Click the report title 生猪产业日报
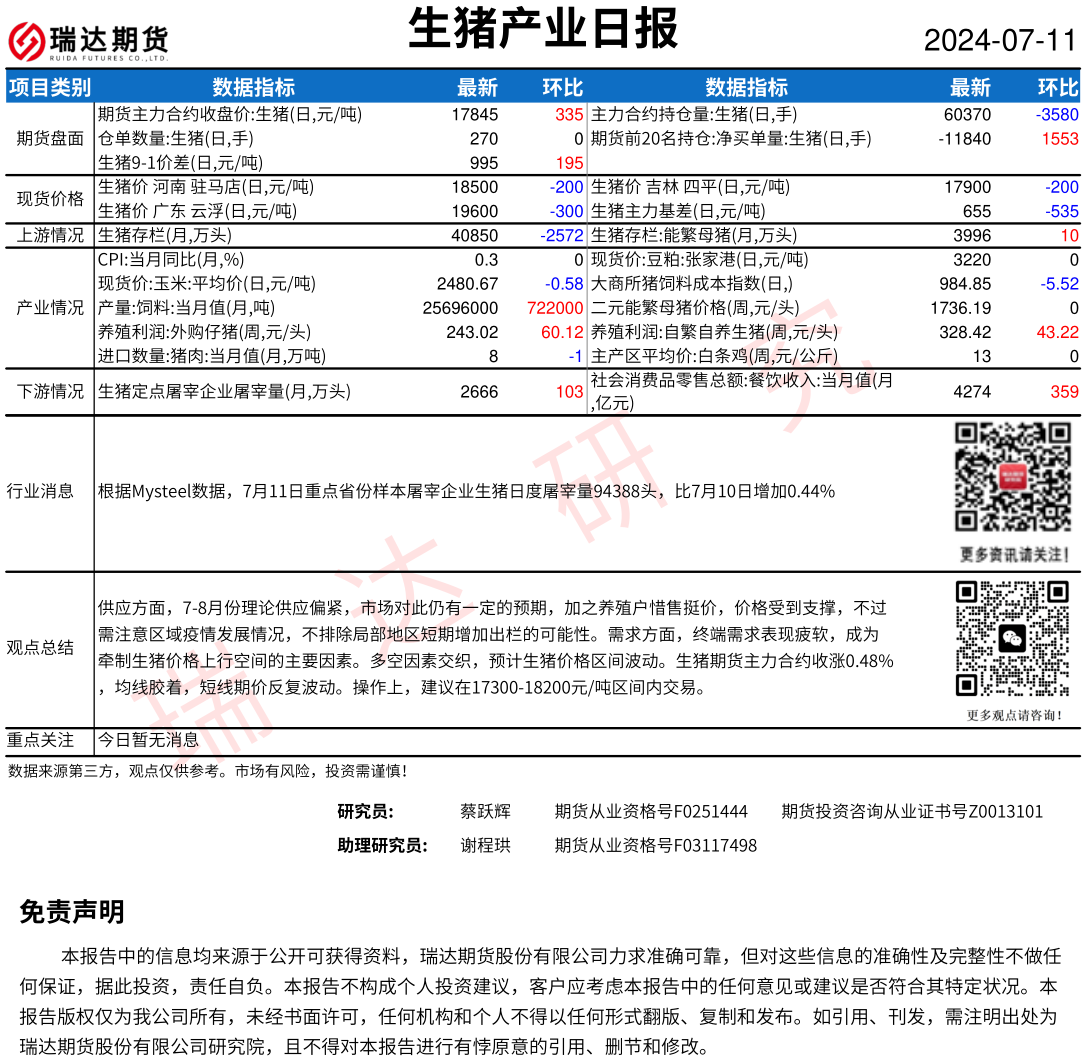The width and height of the screenshot is (1086, 1060). point(543,29)
